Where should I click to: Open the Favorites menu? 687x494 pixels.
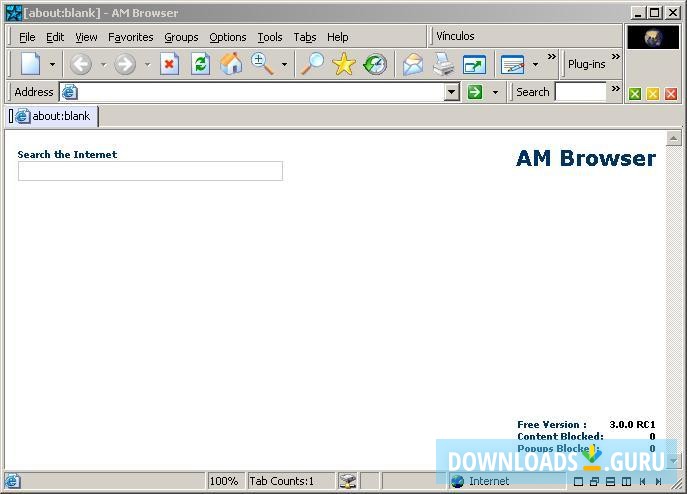[x=131, y=37]
